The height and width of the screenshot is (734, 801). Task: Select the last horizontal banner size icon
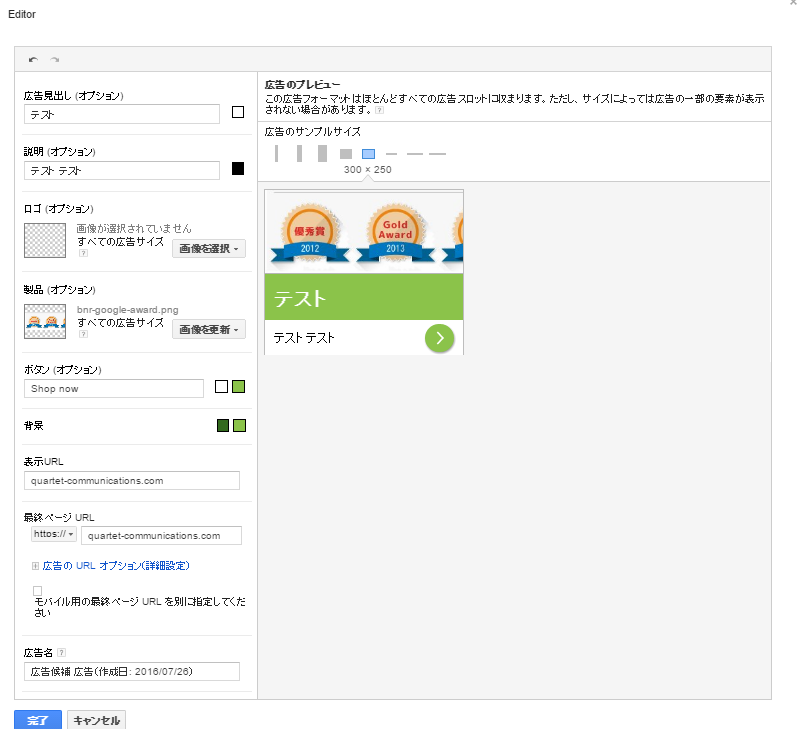[437, 154]
